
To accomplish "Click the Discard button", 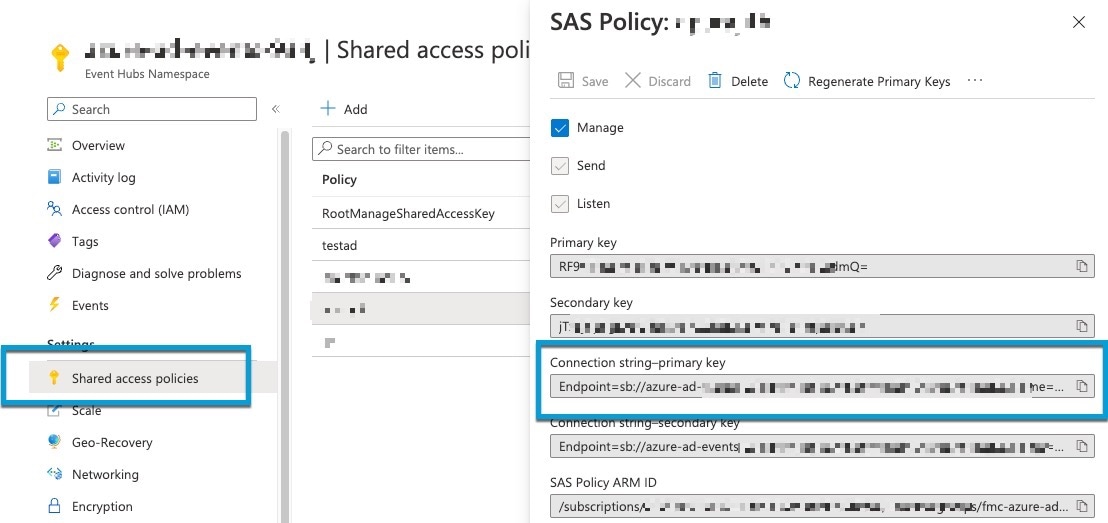I will point(658,81).
